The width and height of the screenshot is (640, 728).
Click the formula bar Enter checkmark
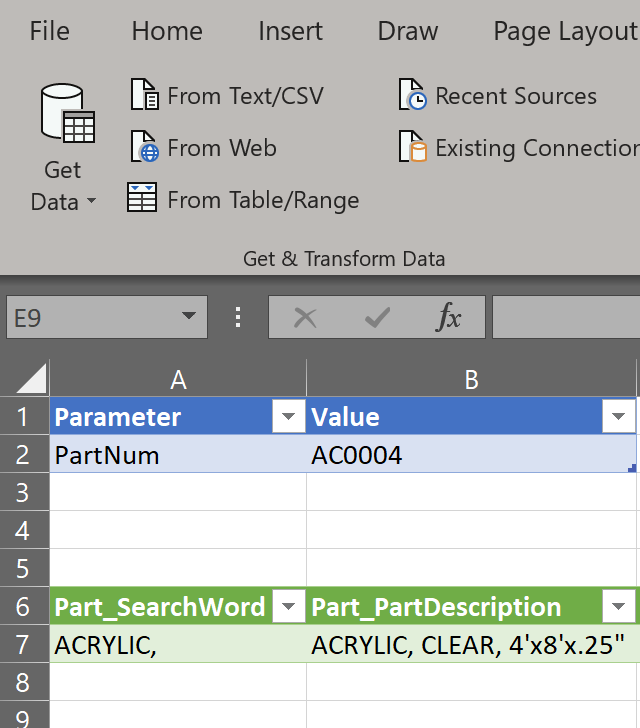(x=377, y=318)
